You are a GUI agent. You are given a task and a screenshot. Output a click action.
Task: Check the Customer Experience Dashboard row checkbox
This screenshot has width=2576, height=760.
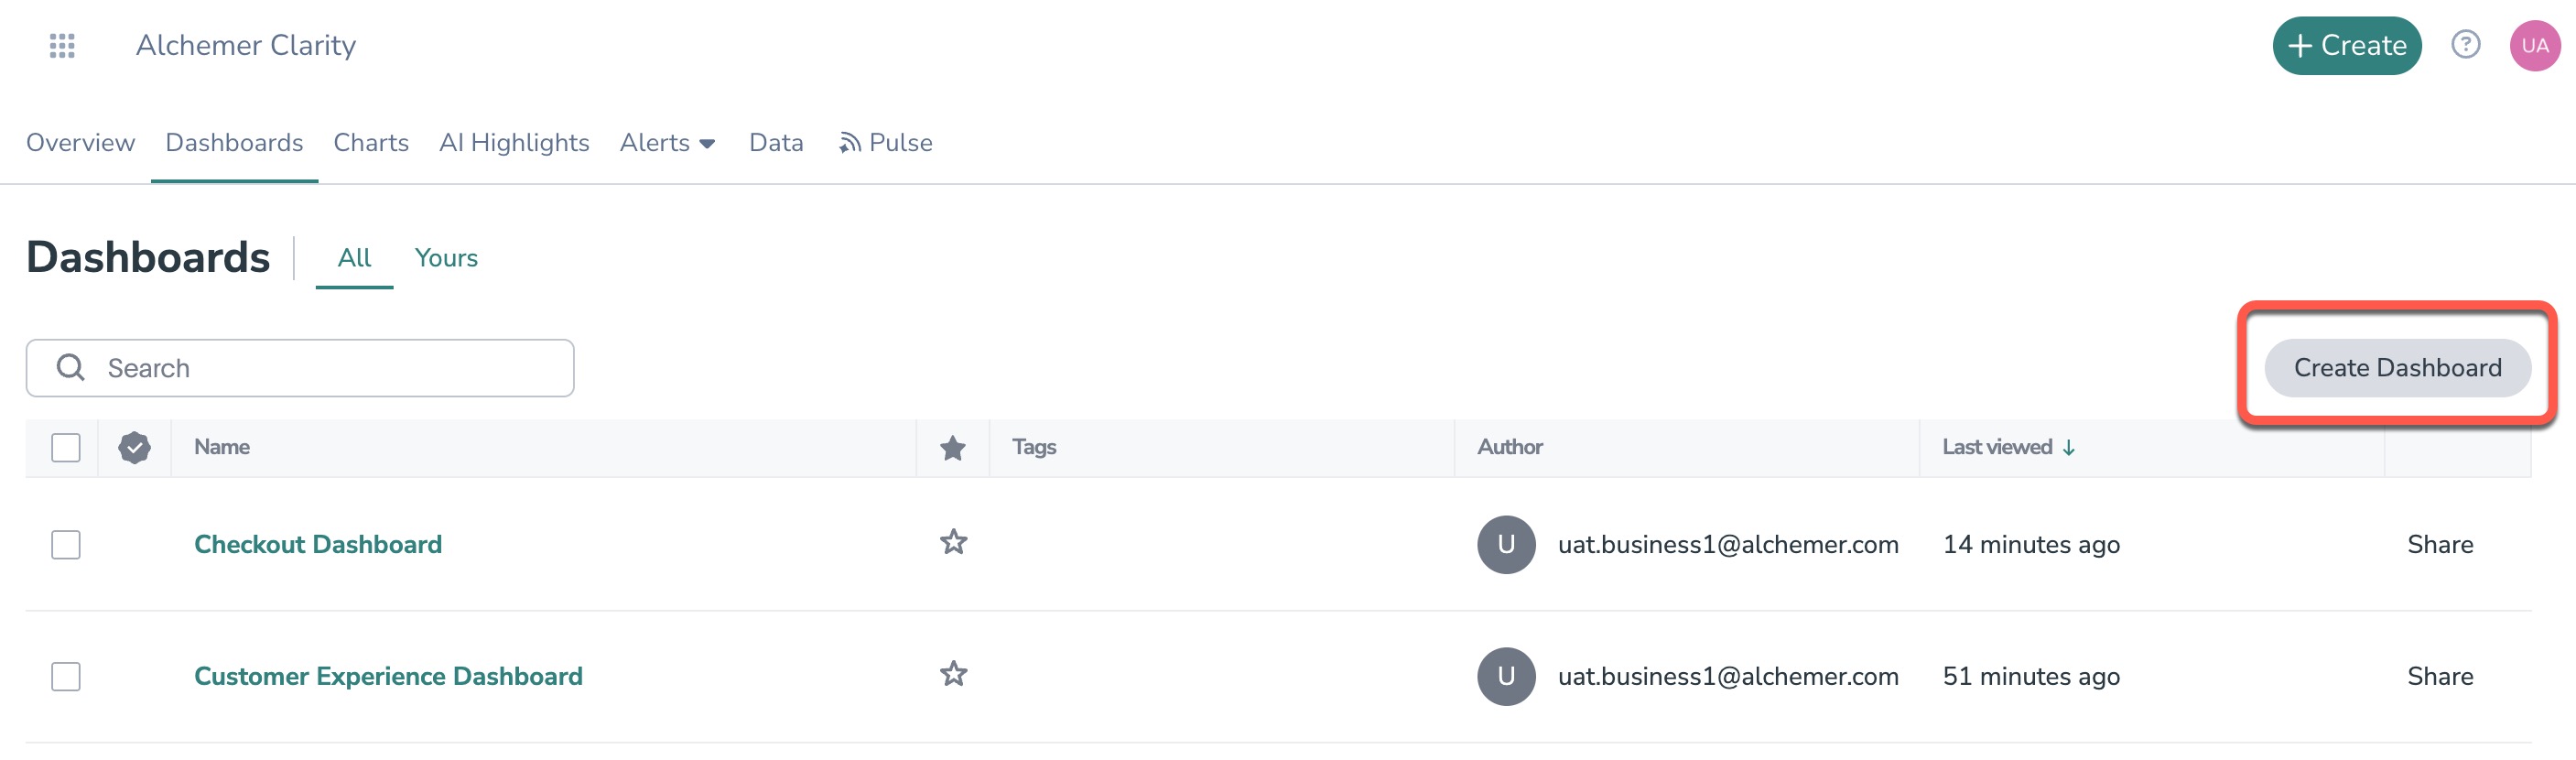(66, 676)
